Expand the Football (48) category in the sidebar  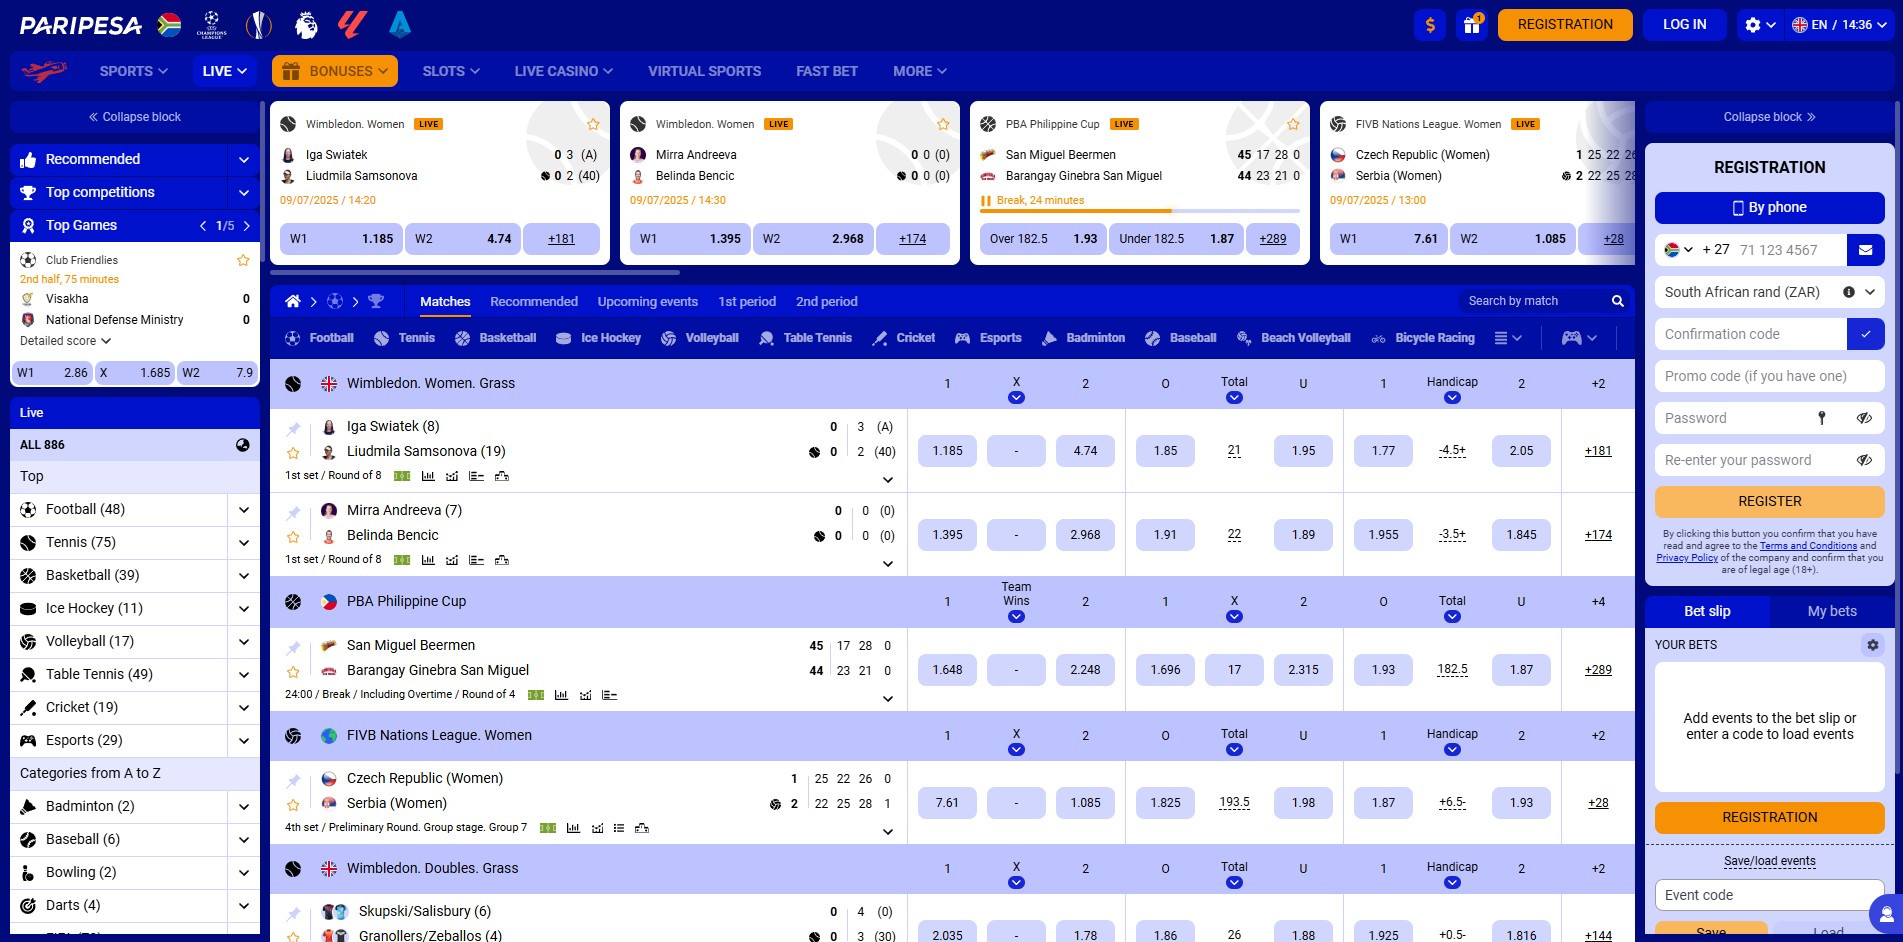(x=243, y=509)
